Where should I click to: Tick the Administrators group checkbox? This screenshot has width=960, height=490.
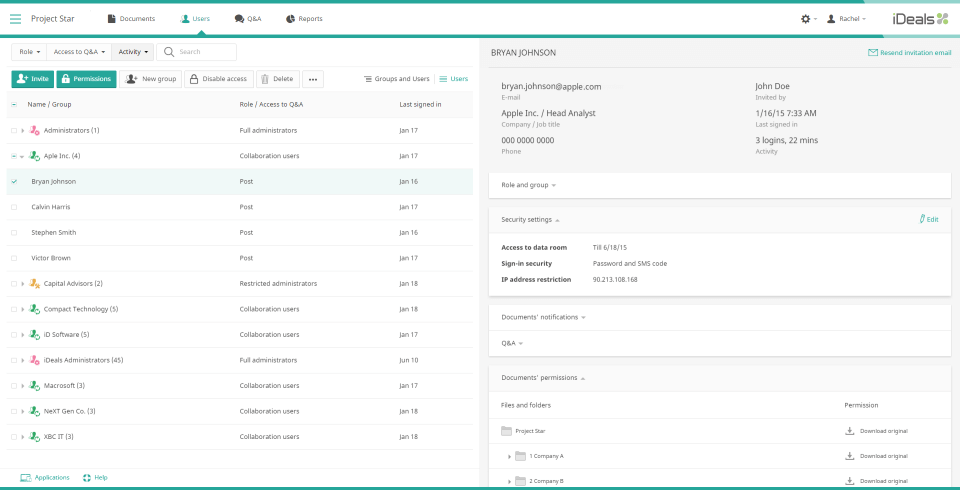click(14, 131)
